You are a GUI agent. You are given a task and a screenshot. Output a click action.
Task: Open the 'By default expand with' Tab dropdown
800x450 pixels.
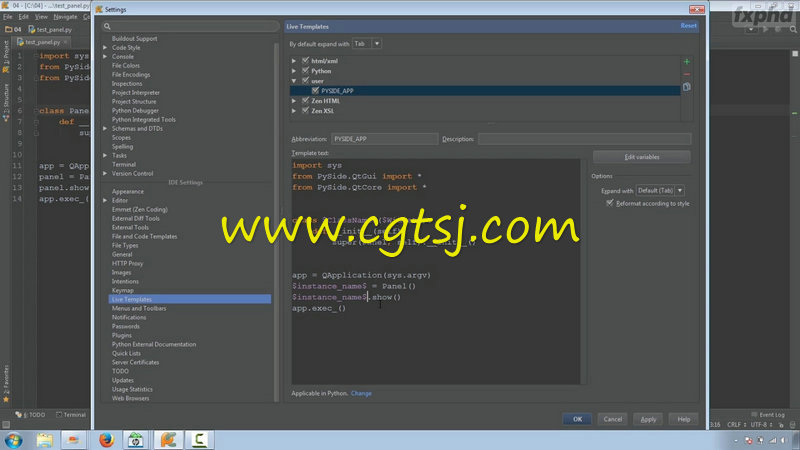(367, 44)
